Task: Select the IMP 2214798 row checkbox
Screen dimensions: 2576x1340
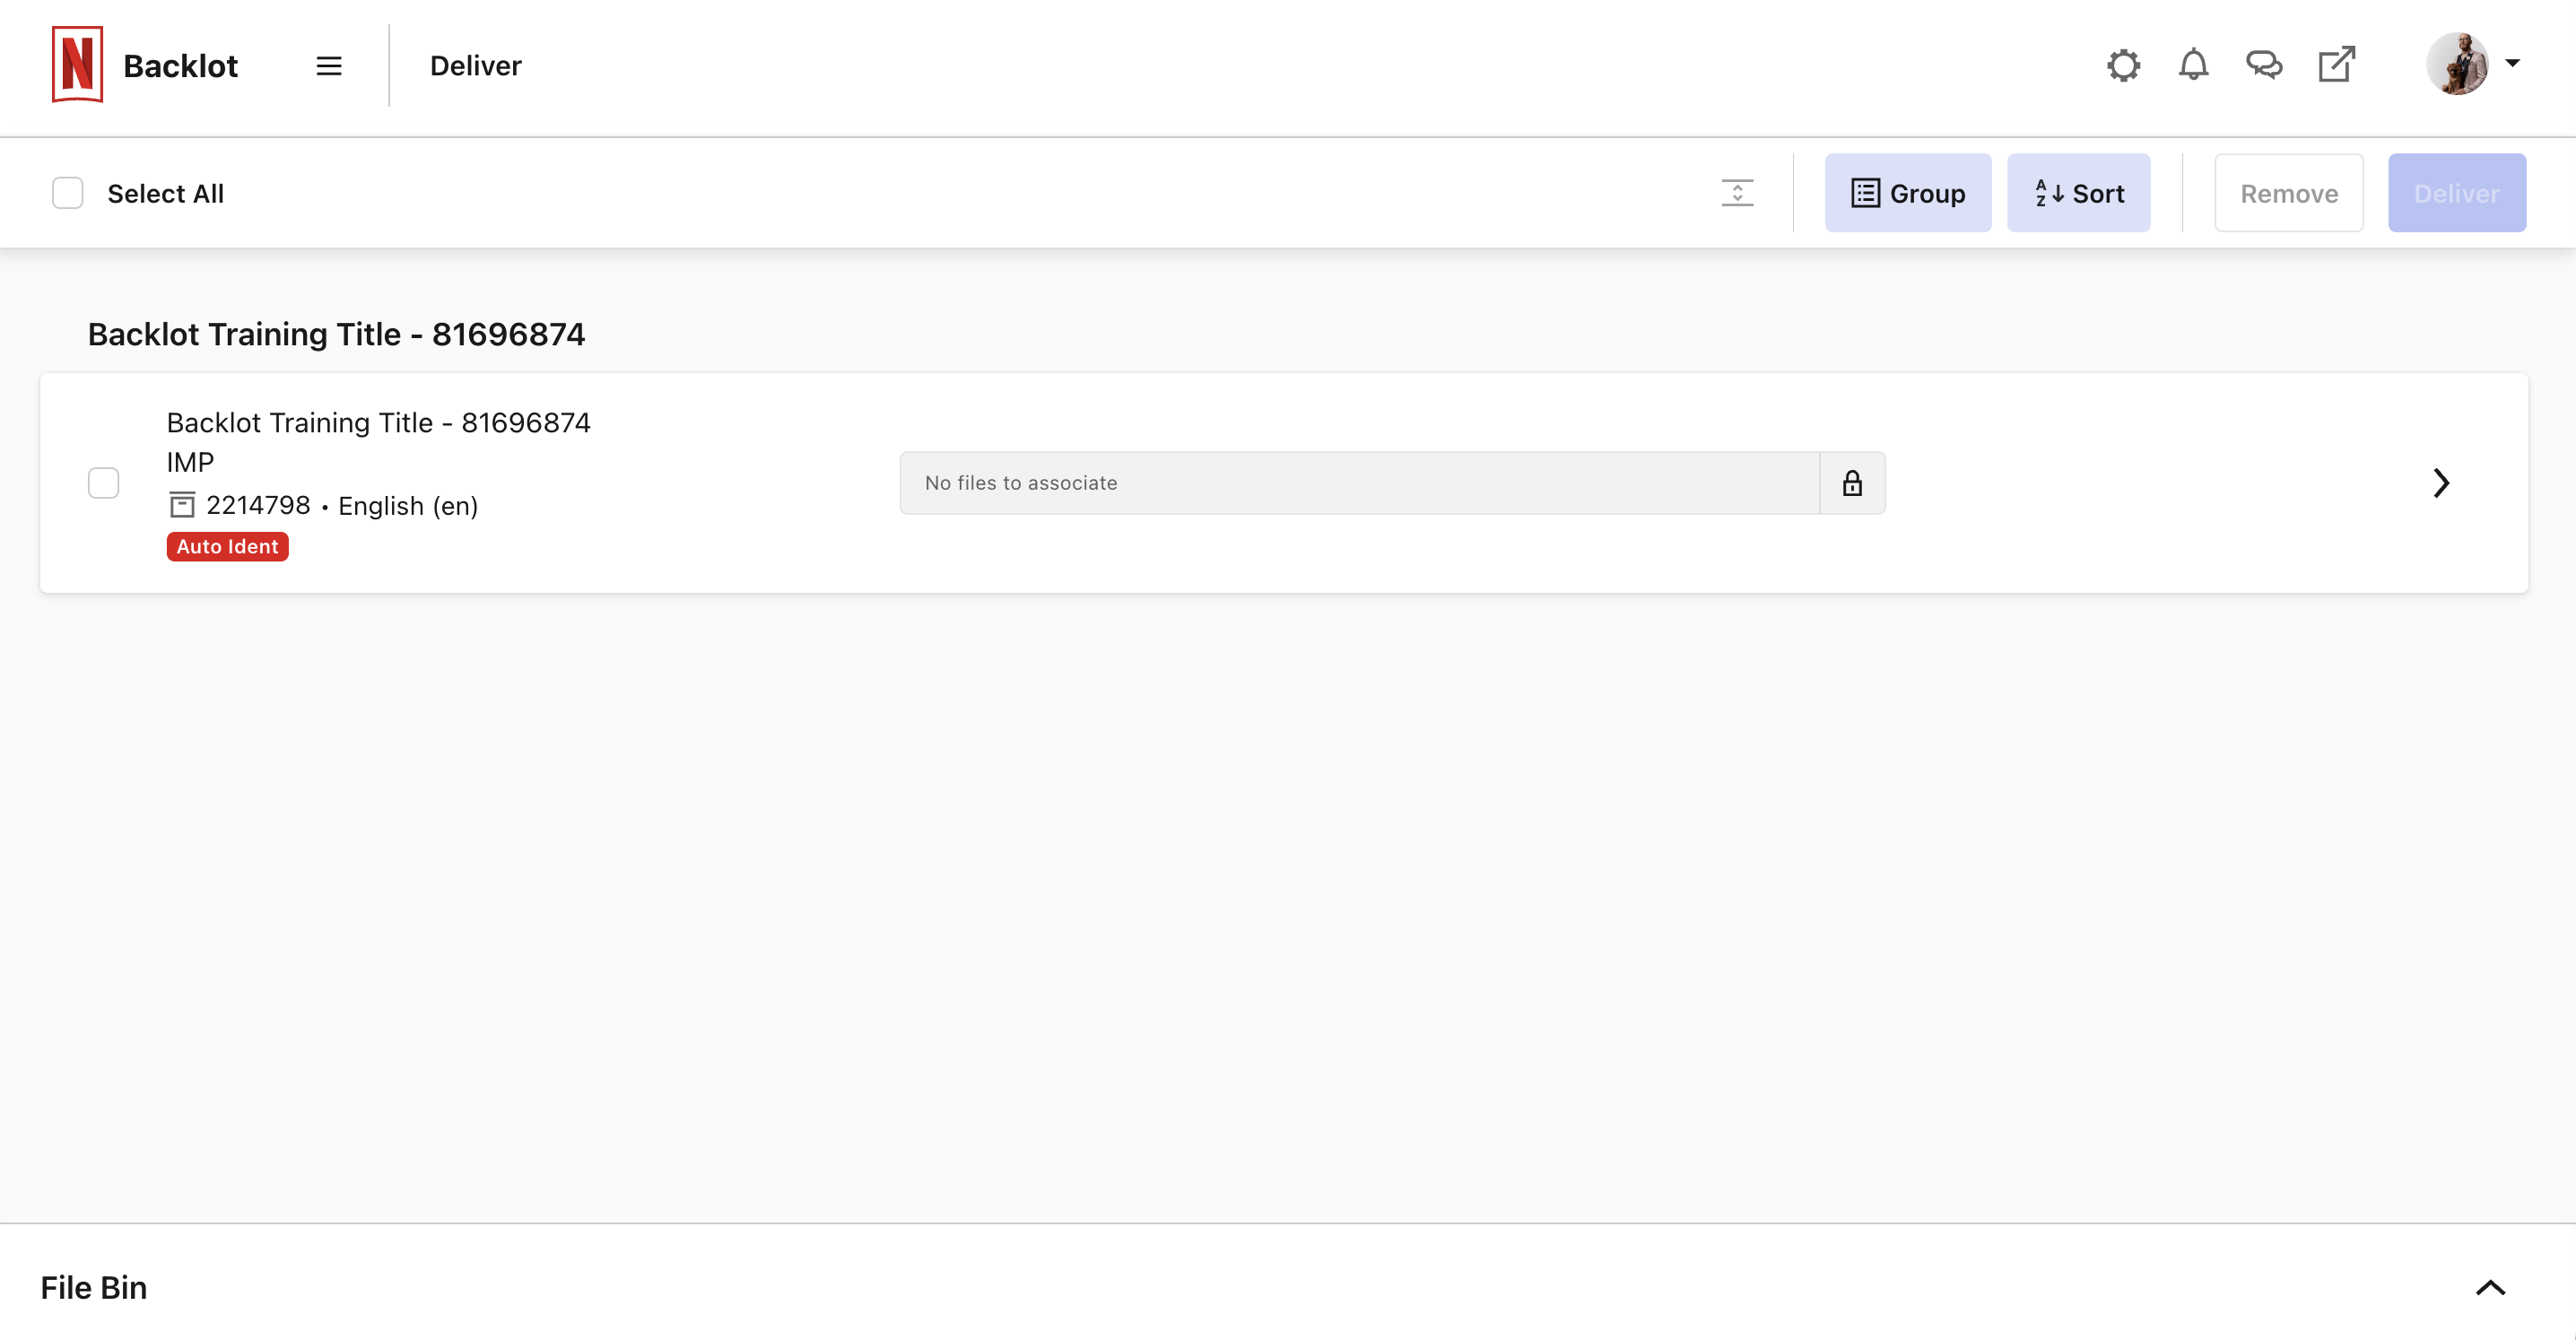Action: coord(104,483)
